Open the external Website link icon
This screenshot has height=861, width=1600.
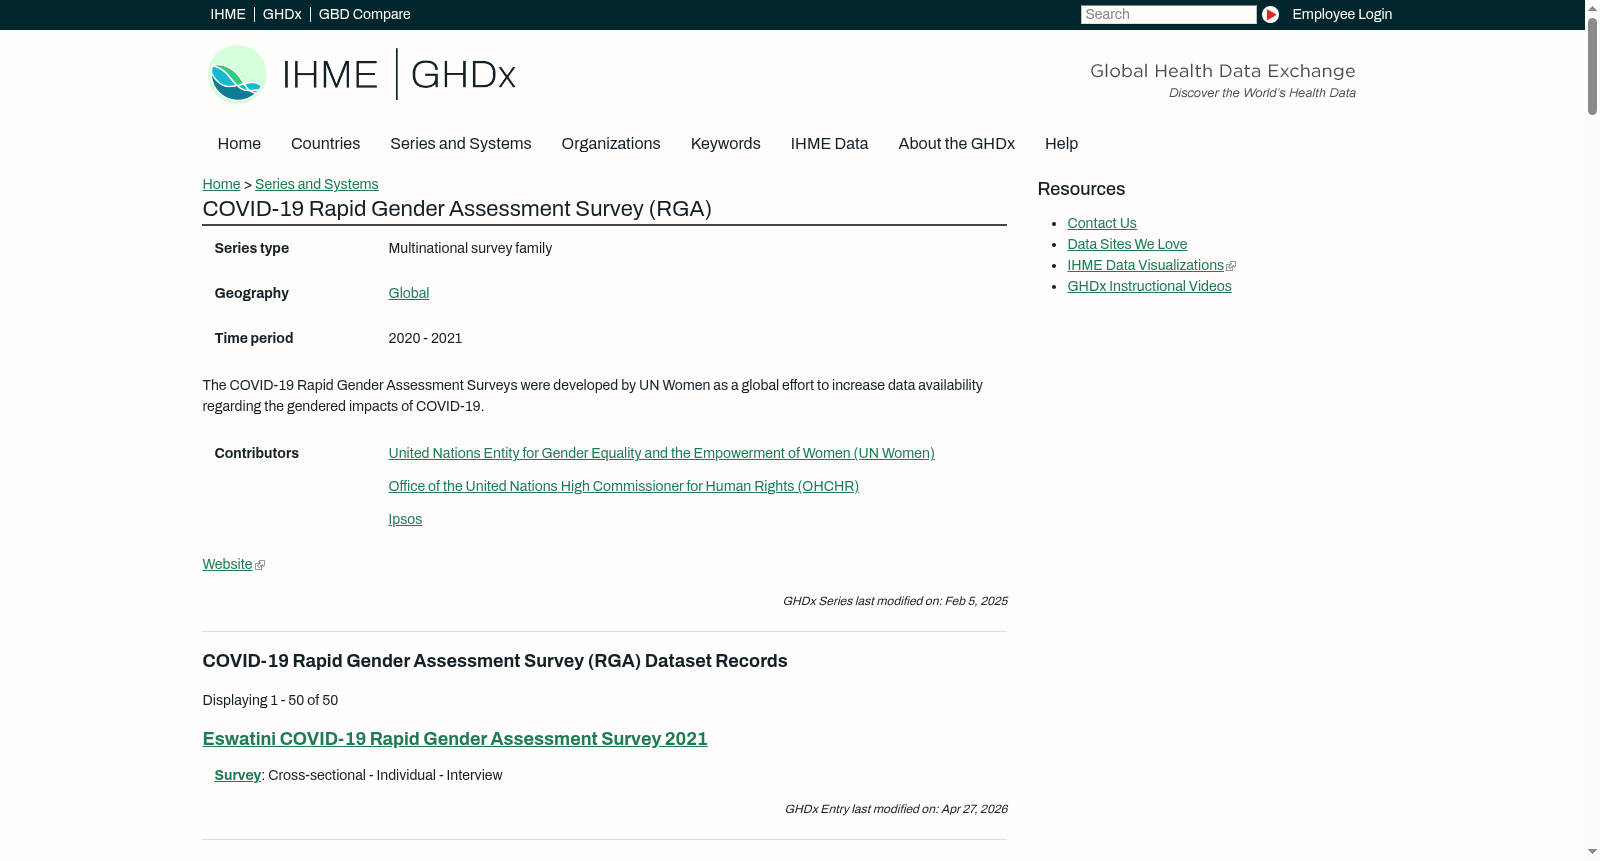[260, 565]
